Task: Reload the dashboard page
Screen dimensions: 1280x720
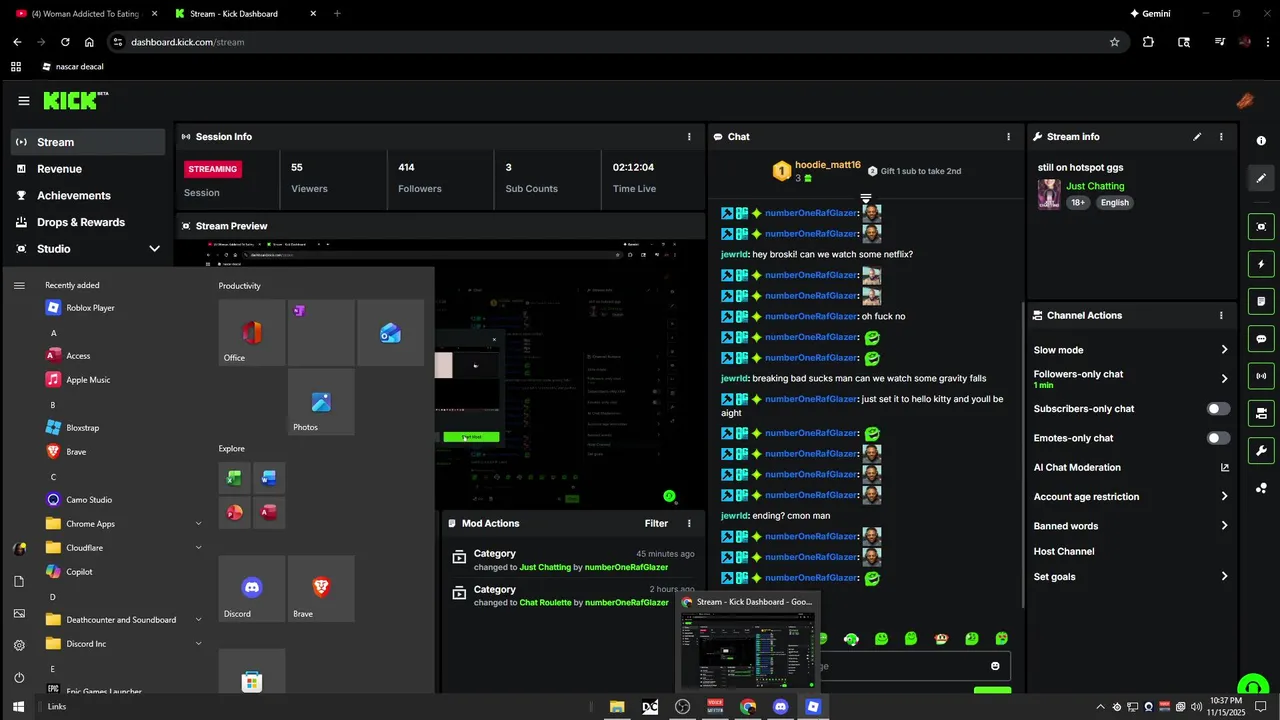Action: (65, 42)
